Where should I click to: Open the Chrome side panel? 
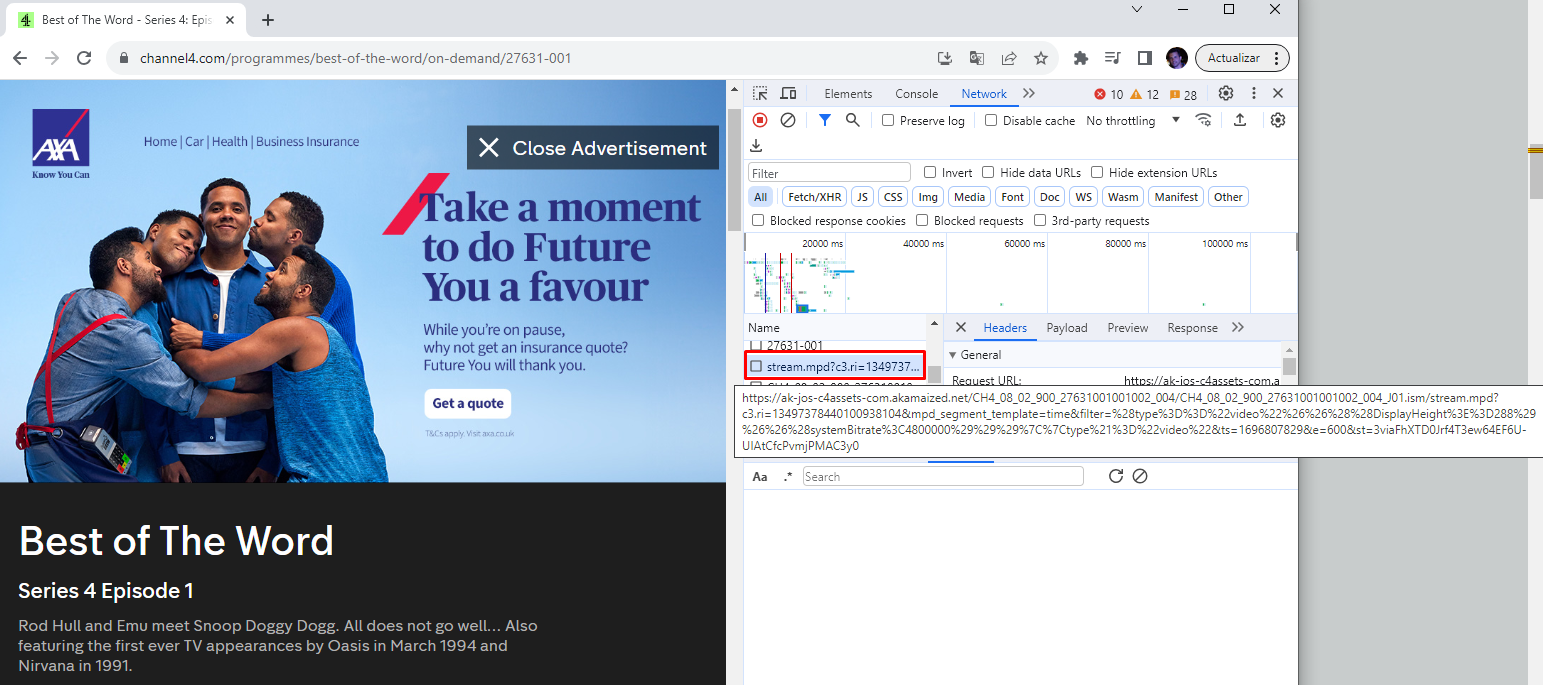point(1145,58)
